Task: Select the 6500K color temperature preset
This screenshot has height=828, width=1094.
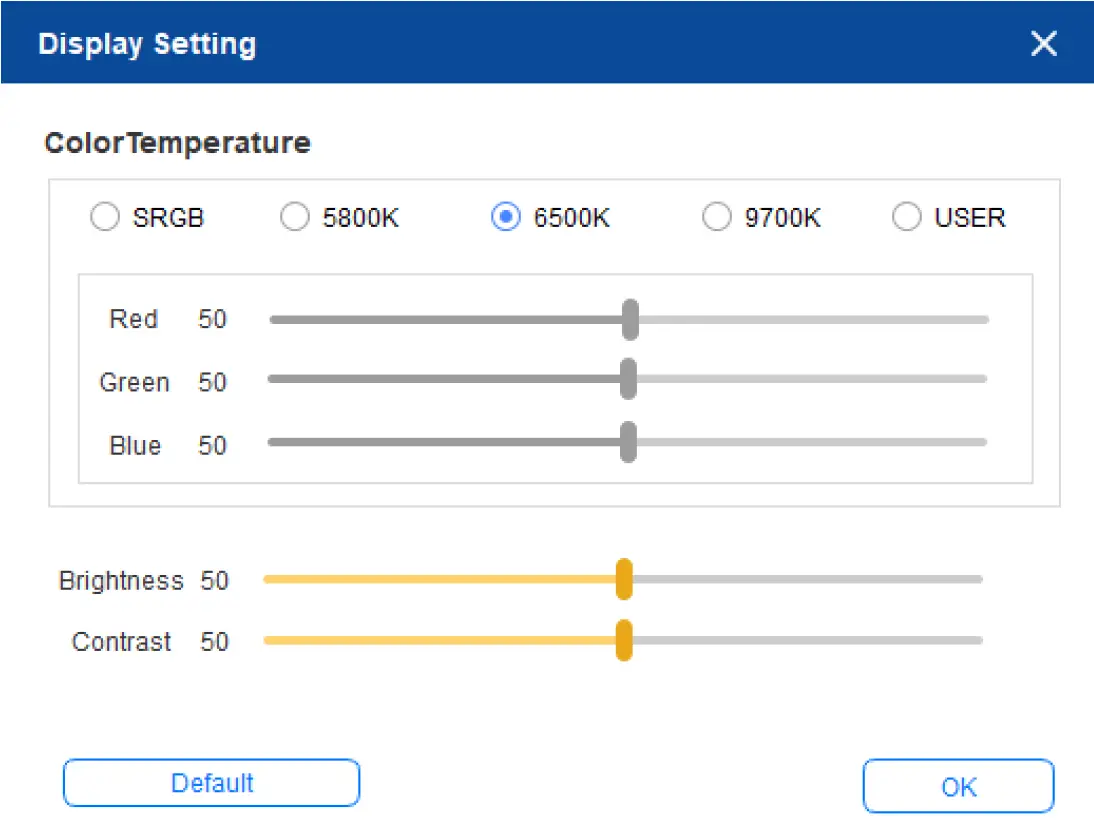Action: click(507, 217)
